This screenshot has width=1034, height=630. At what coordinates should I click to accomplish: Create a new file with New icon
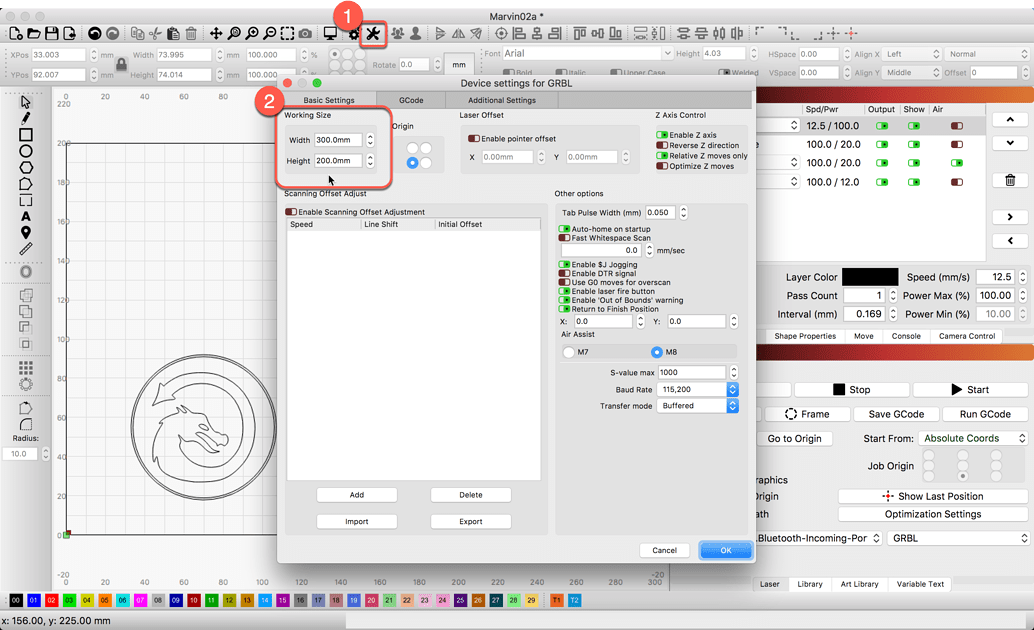[x=16, y=33]
